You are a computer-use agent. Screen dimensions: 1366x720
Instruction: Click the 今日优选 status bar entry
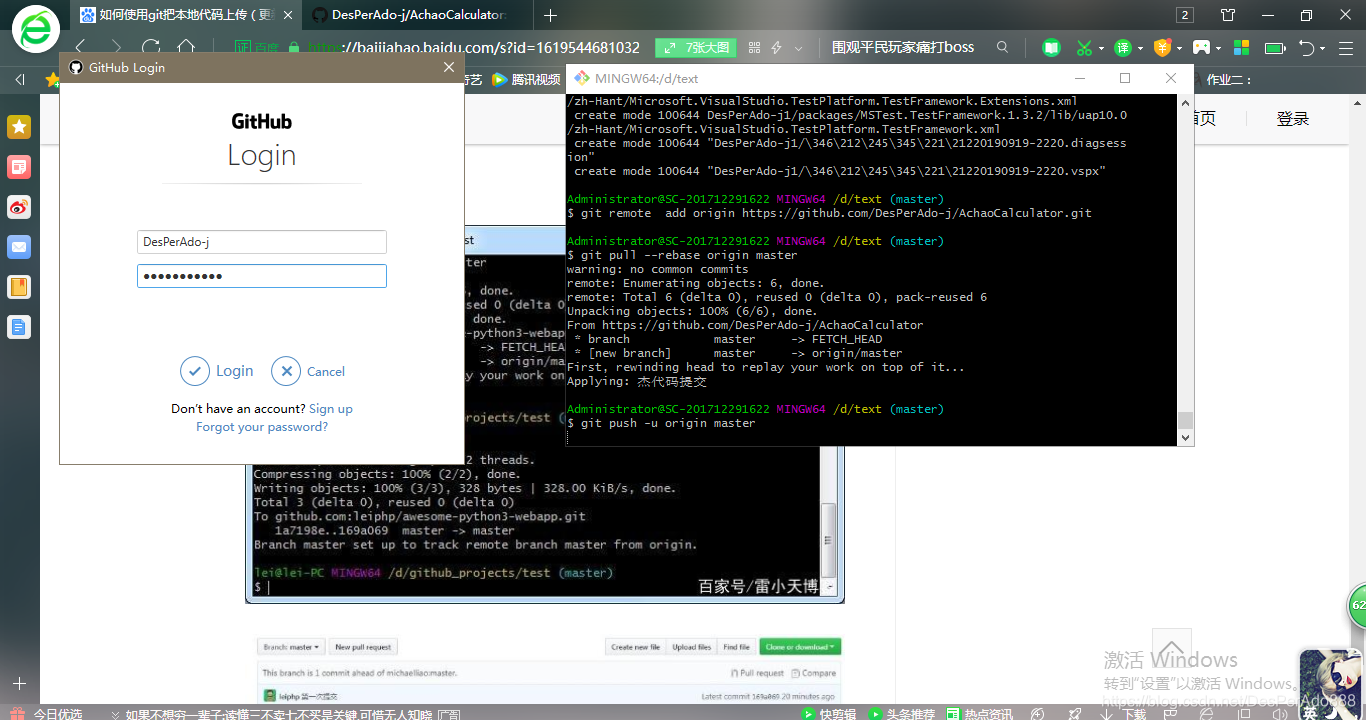point(48,714)
